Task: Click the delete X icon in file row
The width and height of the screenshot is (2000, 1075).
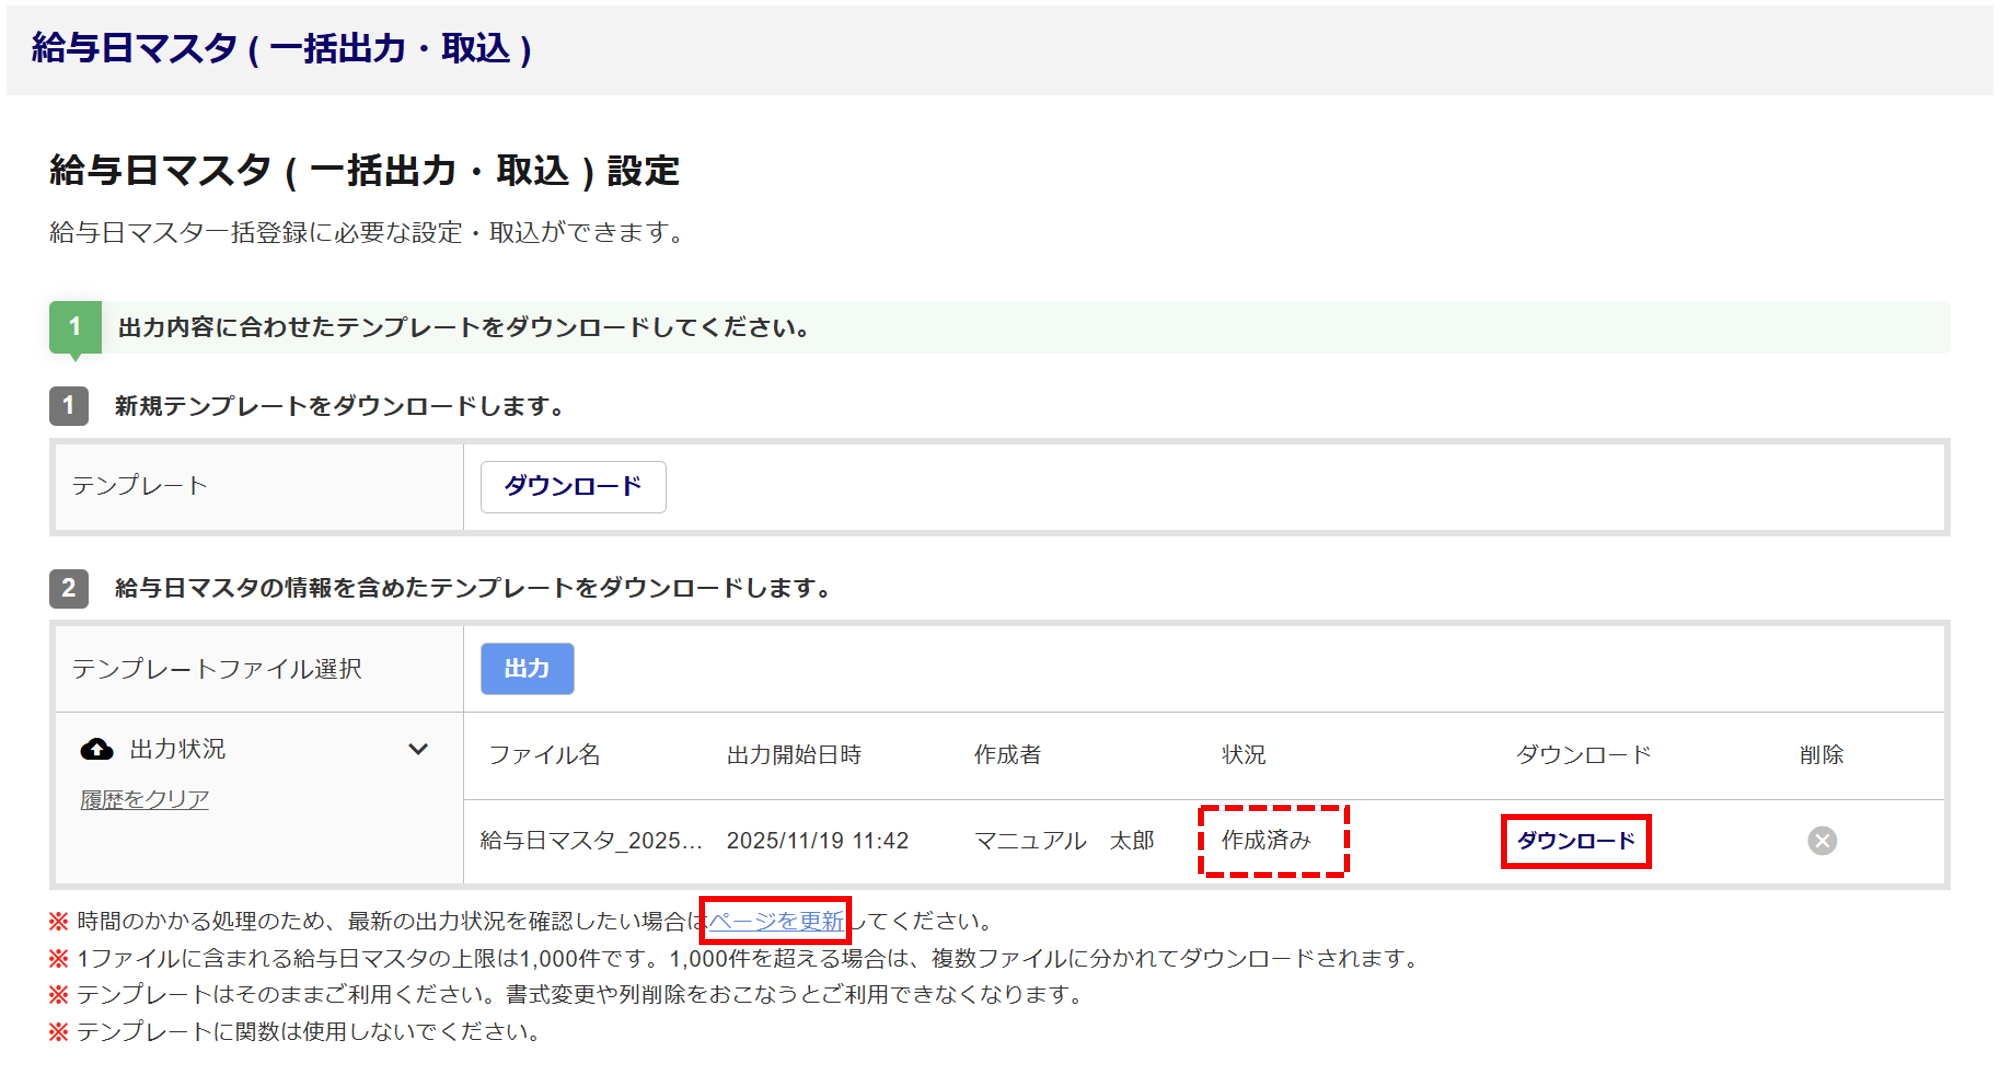Action: pyautogui.click(x=1821, y=841)
